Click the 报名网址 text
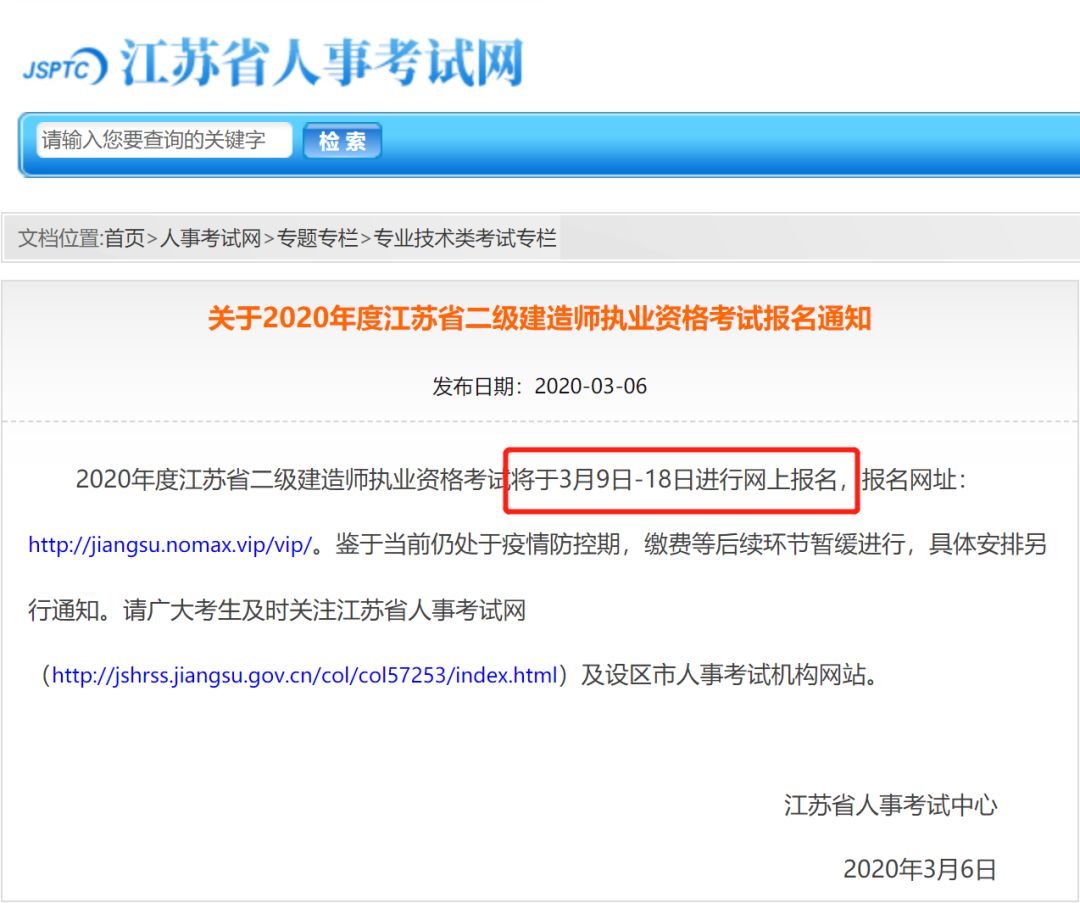This screenshot has height=903, width=1080. click(909, 480)
